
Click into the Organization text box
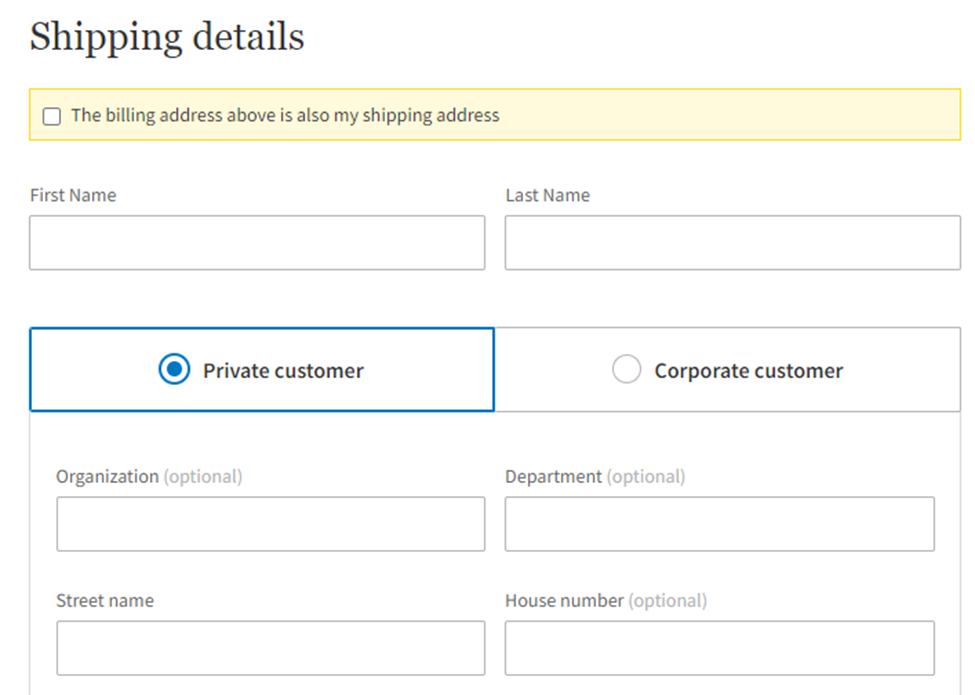pos(270,524)
